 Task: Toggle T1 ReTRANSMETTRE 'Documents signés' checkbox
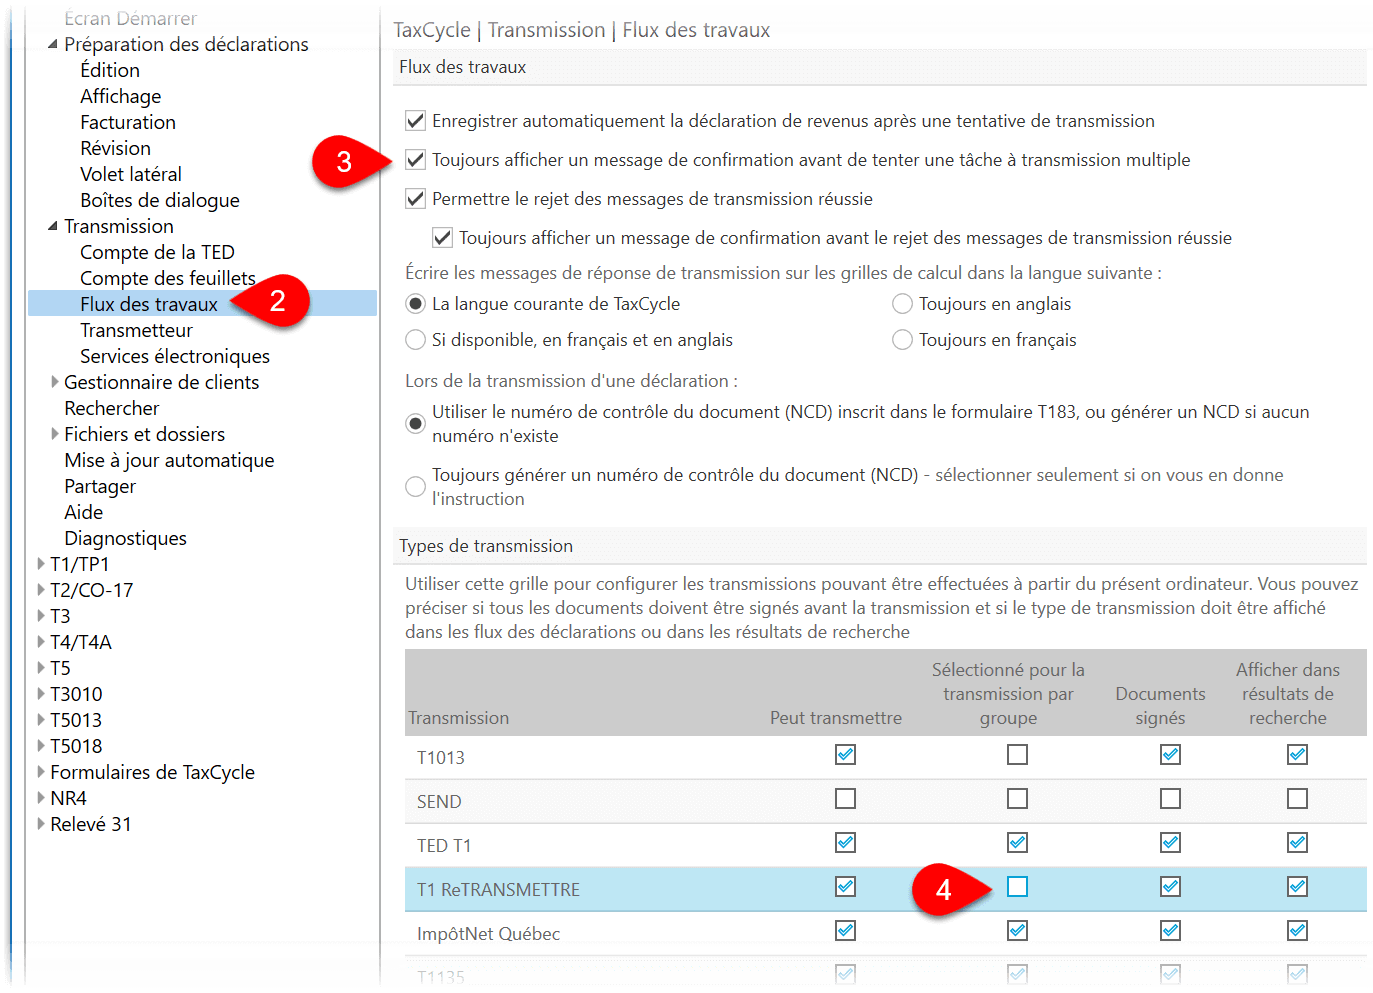tap(1170, 887)
